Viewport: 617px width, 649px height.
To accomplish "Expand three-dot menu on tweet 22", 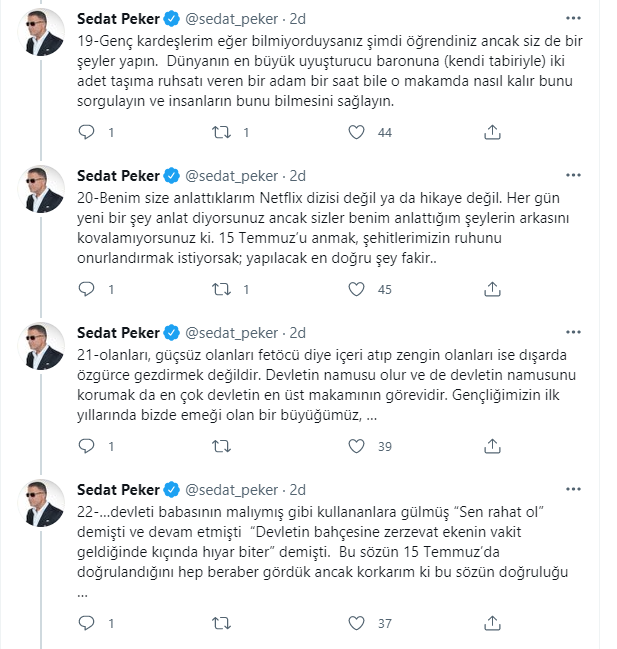I will click(x=573, y=490).
